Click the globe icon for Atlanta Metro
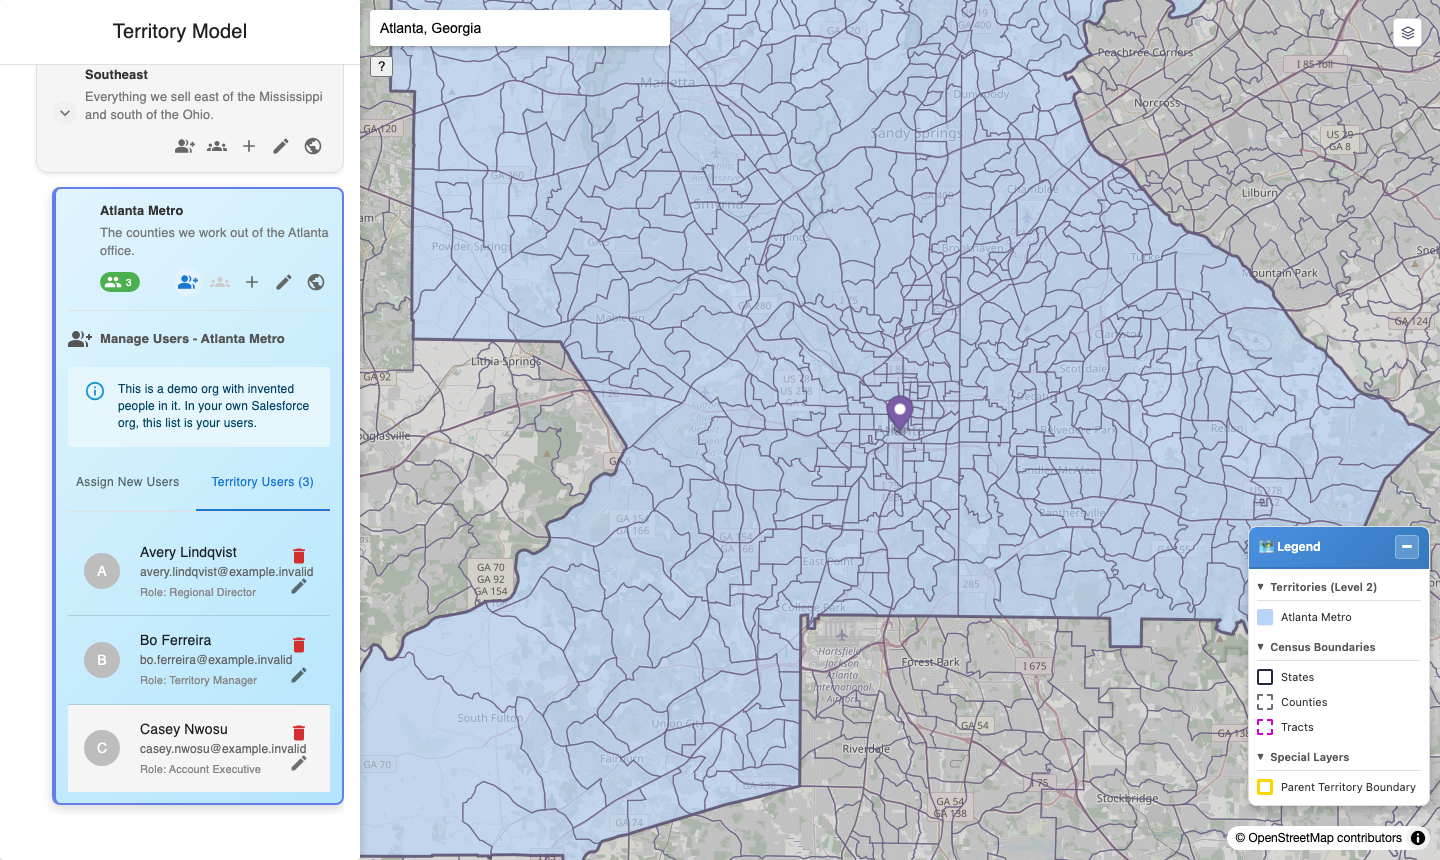The height and width of the screenshot is (860, 1440). tap(316, 282)
